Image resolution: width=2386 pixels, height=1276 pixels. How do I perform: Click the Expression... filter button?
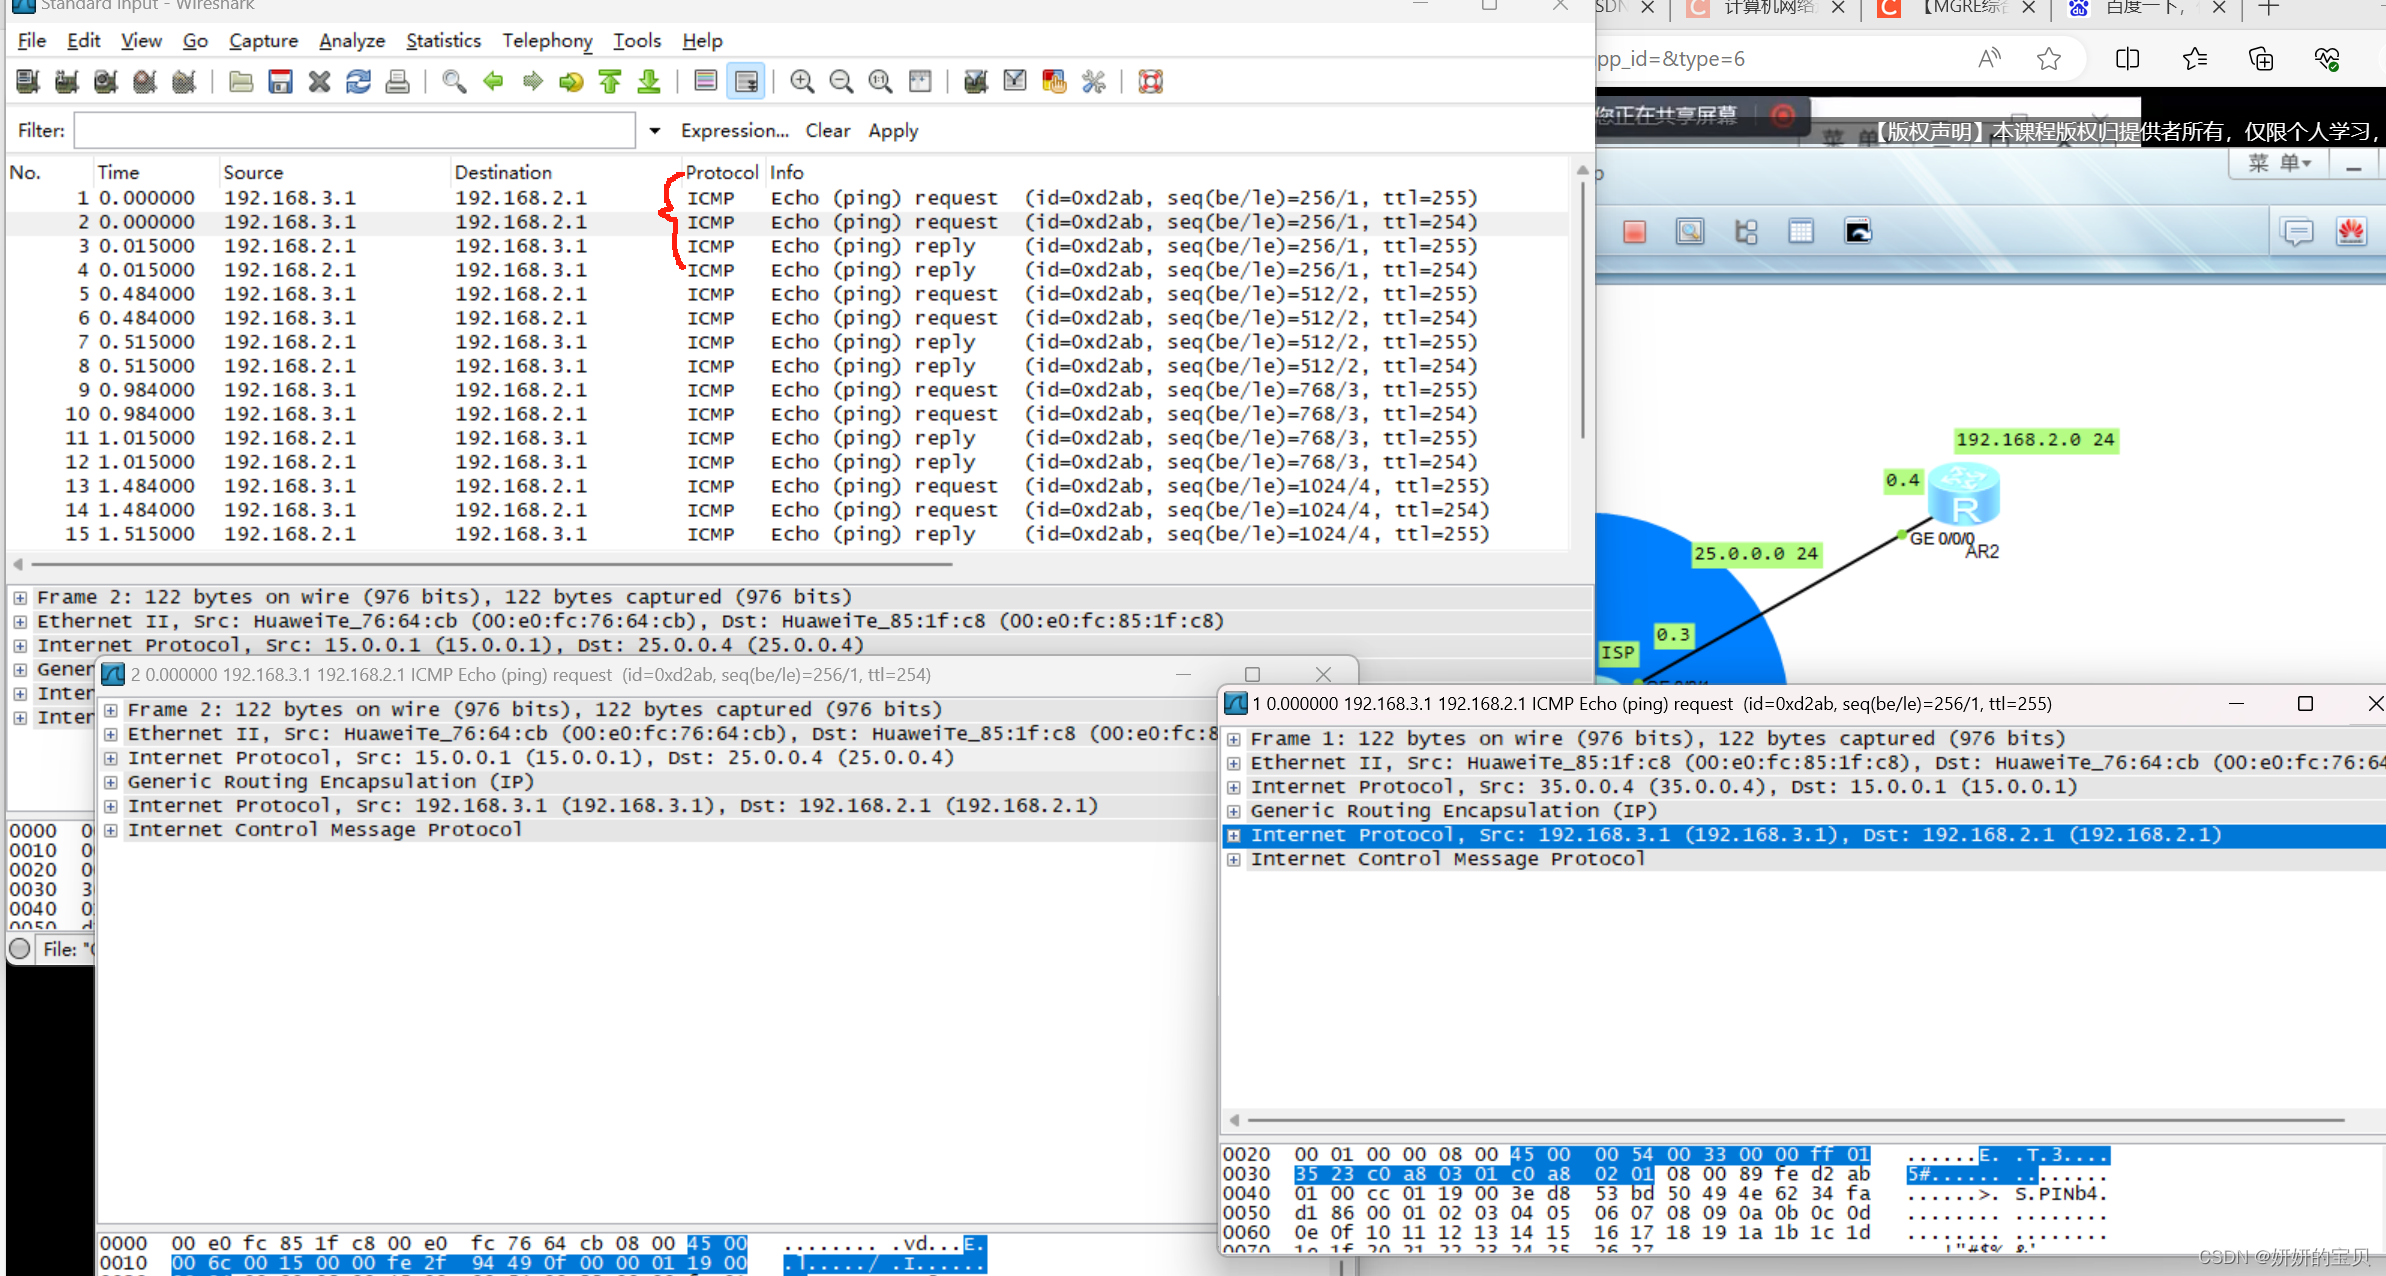tap(734, 131)
